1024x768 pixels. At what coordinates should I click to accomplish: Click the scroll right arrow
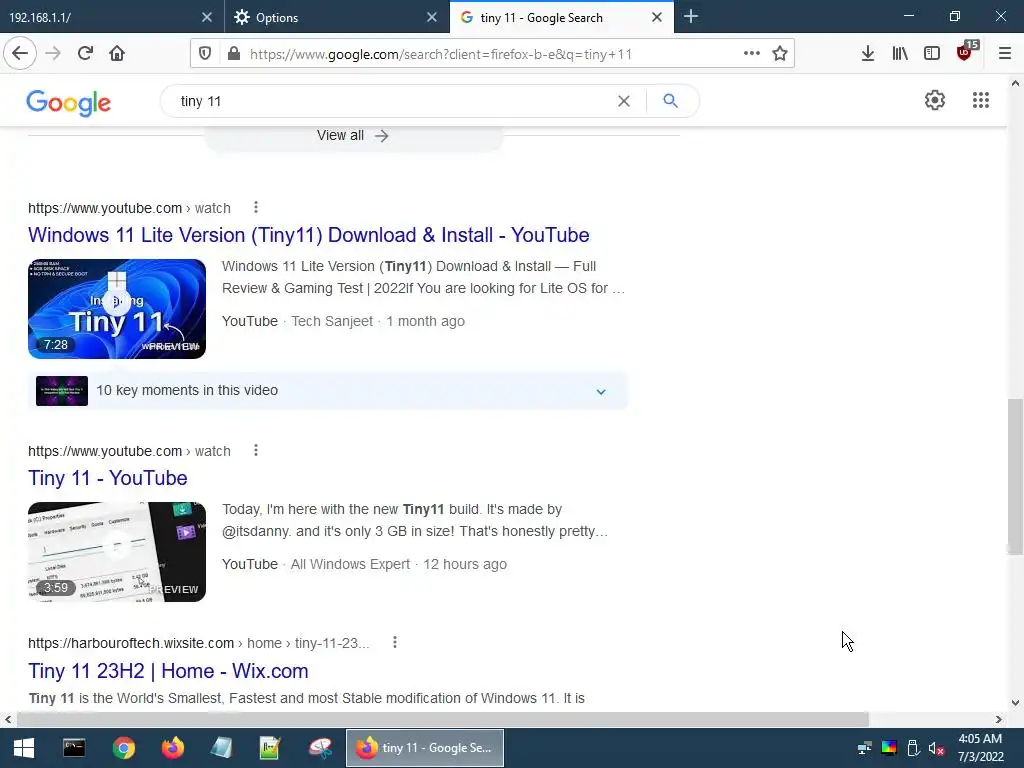coord(999,719)
